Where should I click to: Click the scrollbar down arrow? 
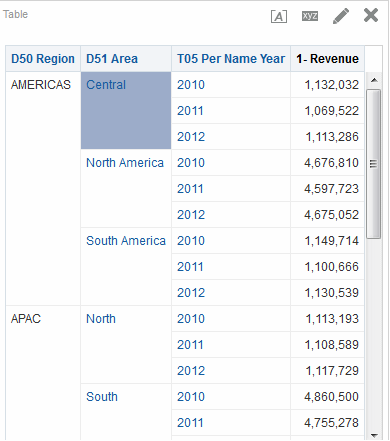[374, 435]
